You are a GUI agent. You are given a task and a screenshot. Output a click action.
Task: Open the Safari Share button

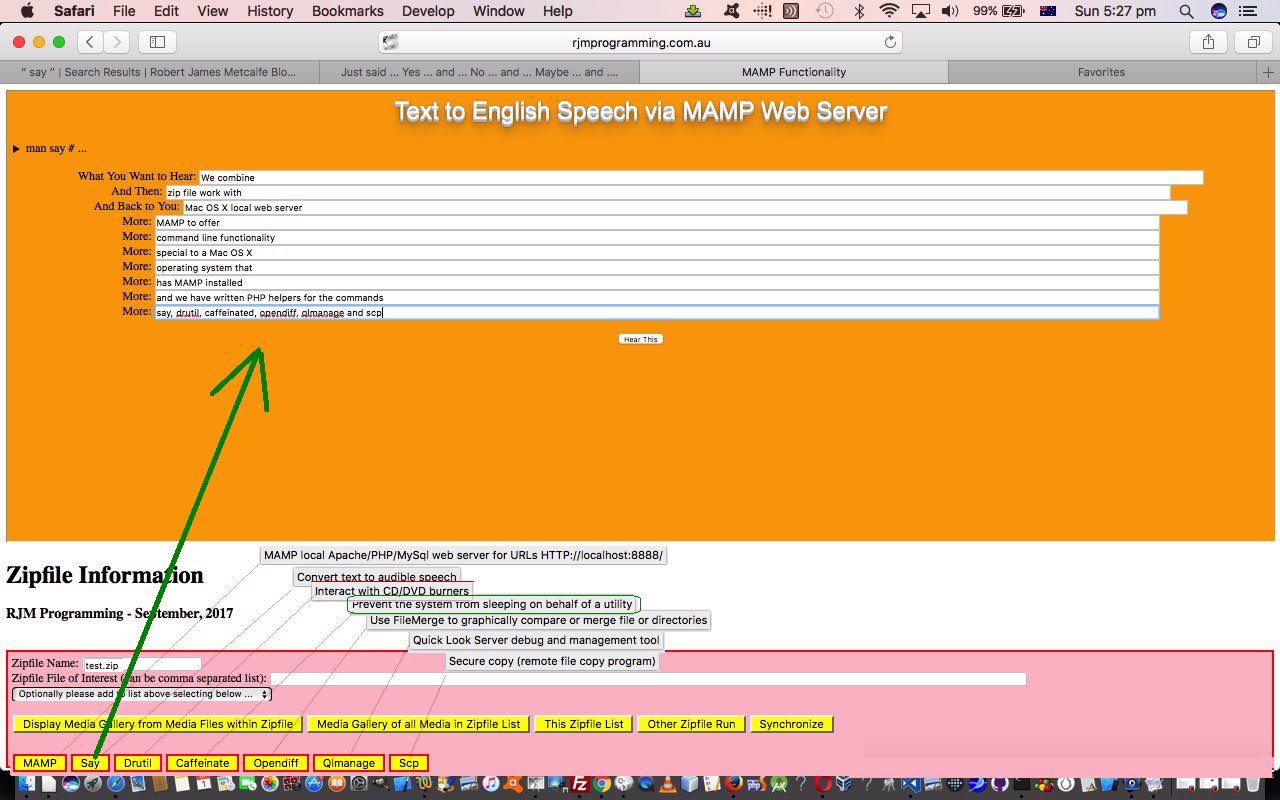pos(1208,42)
